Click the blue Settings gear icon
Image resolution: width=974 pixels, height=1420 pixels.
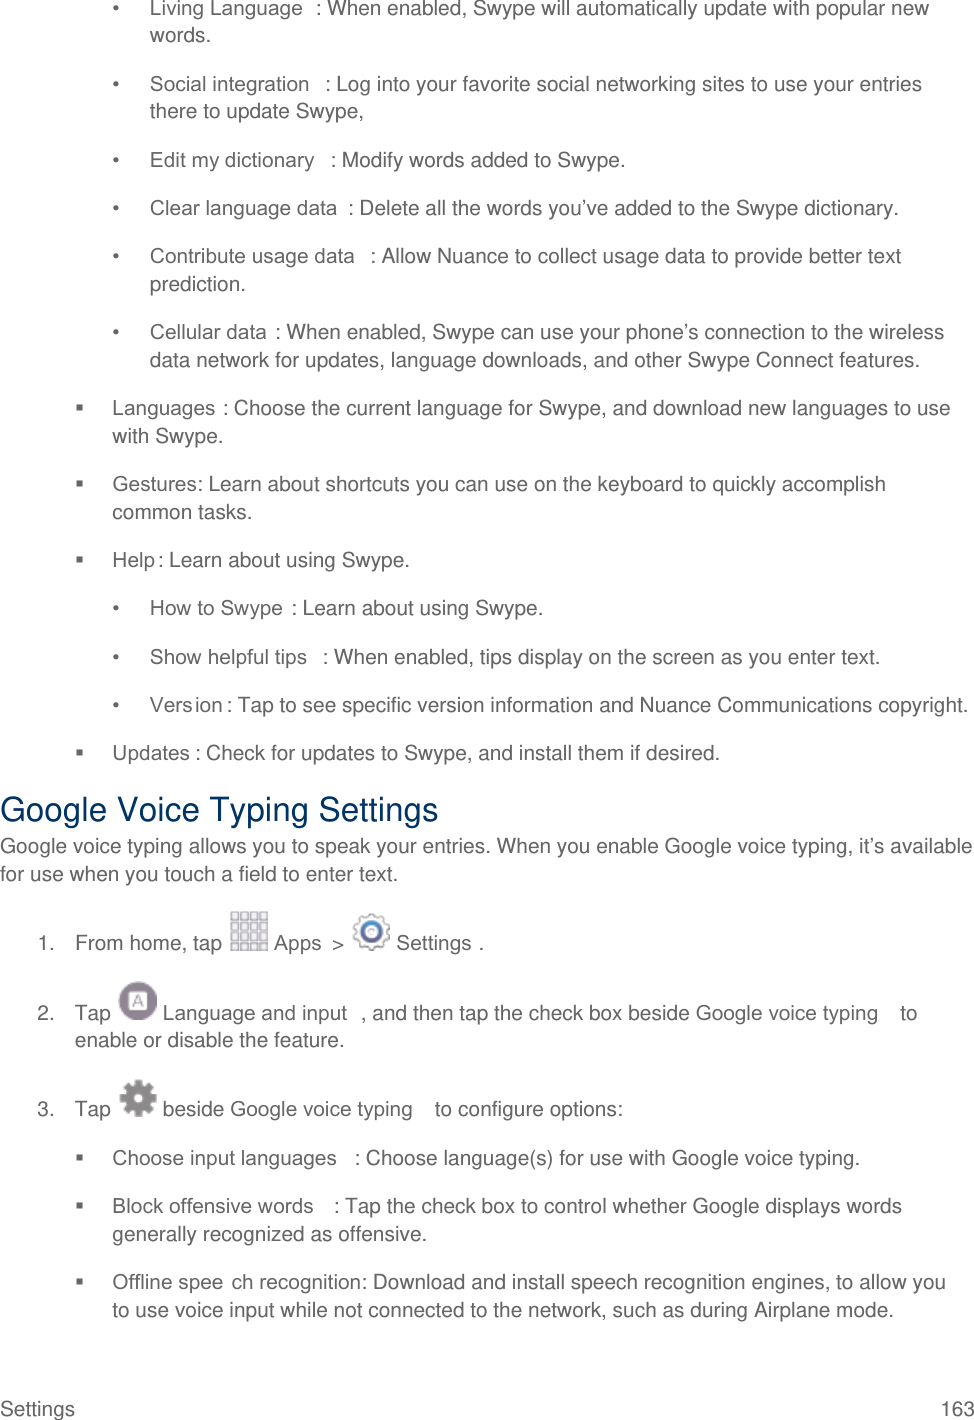pos(371,932)
